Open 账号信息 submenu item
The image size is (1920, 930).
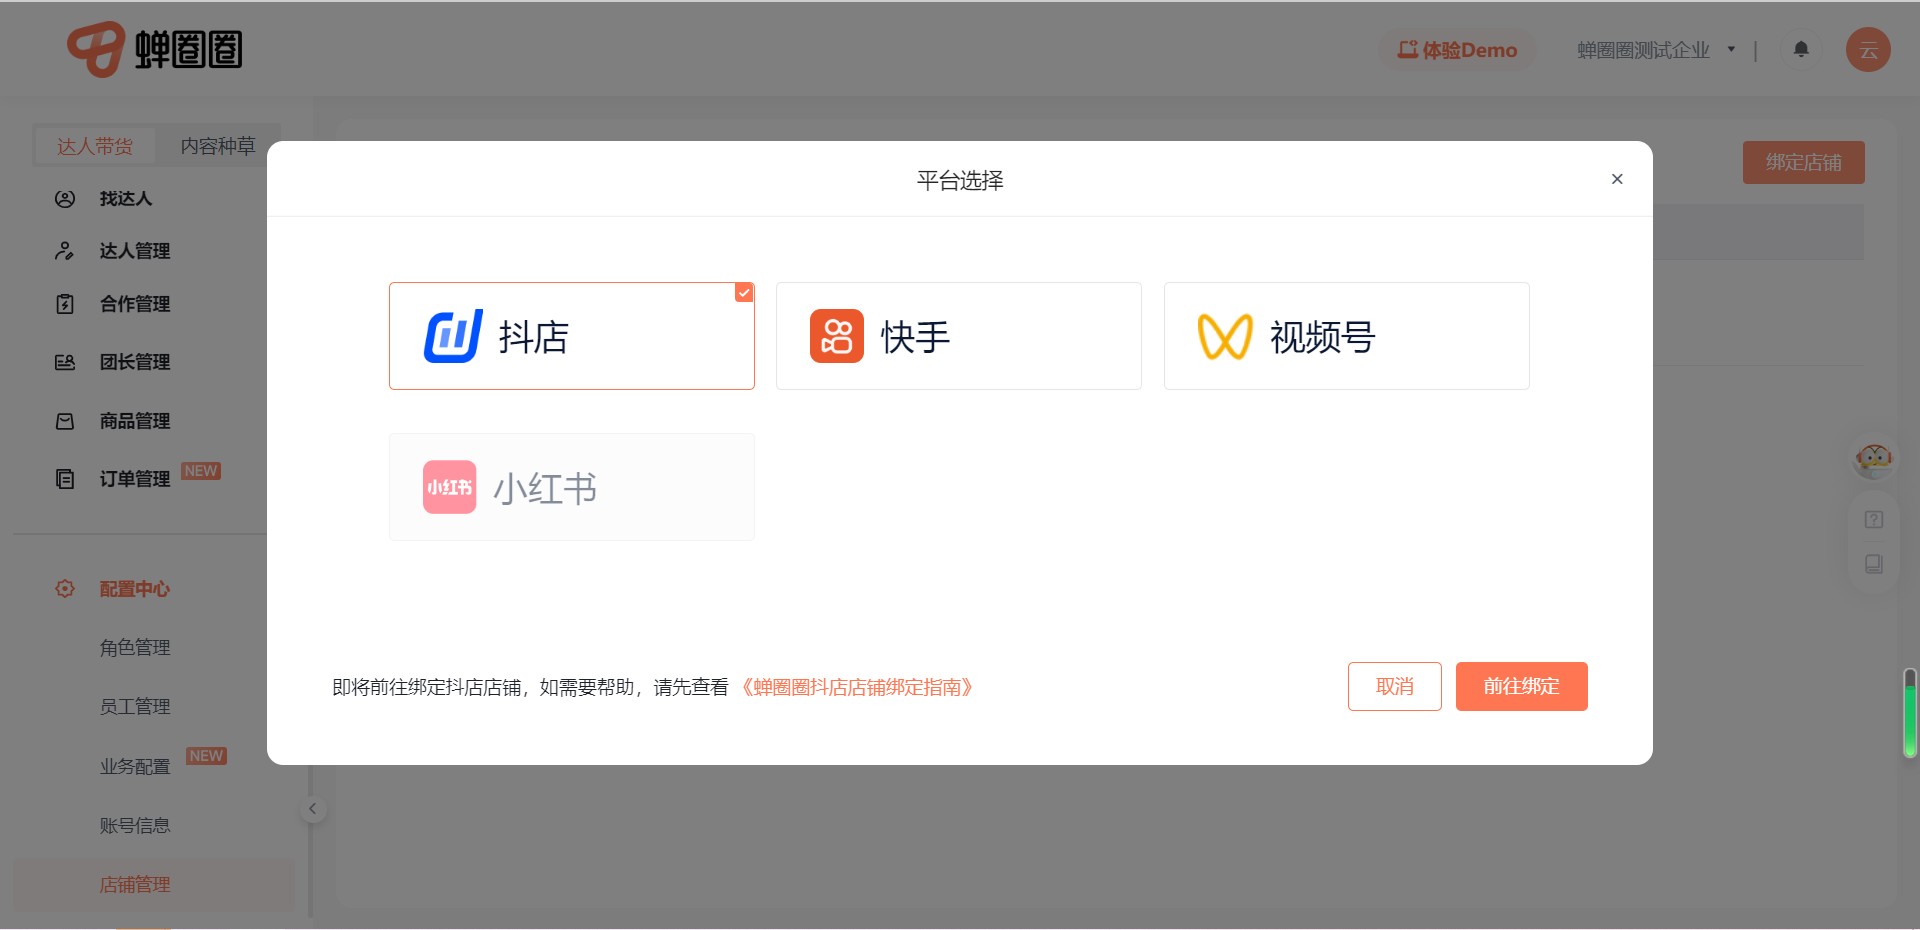point(135,826)
